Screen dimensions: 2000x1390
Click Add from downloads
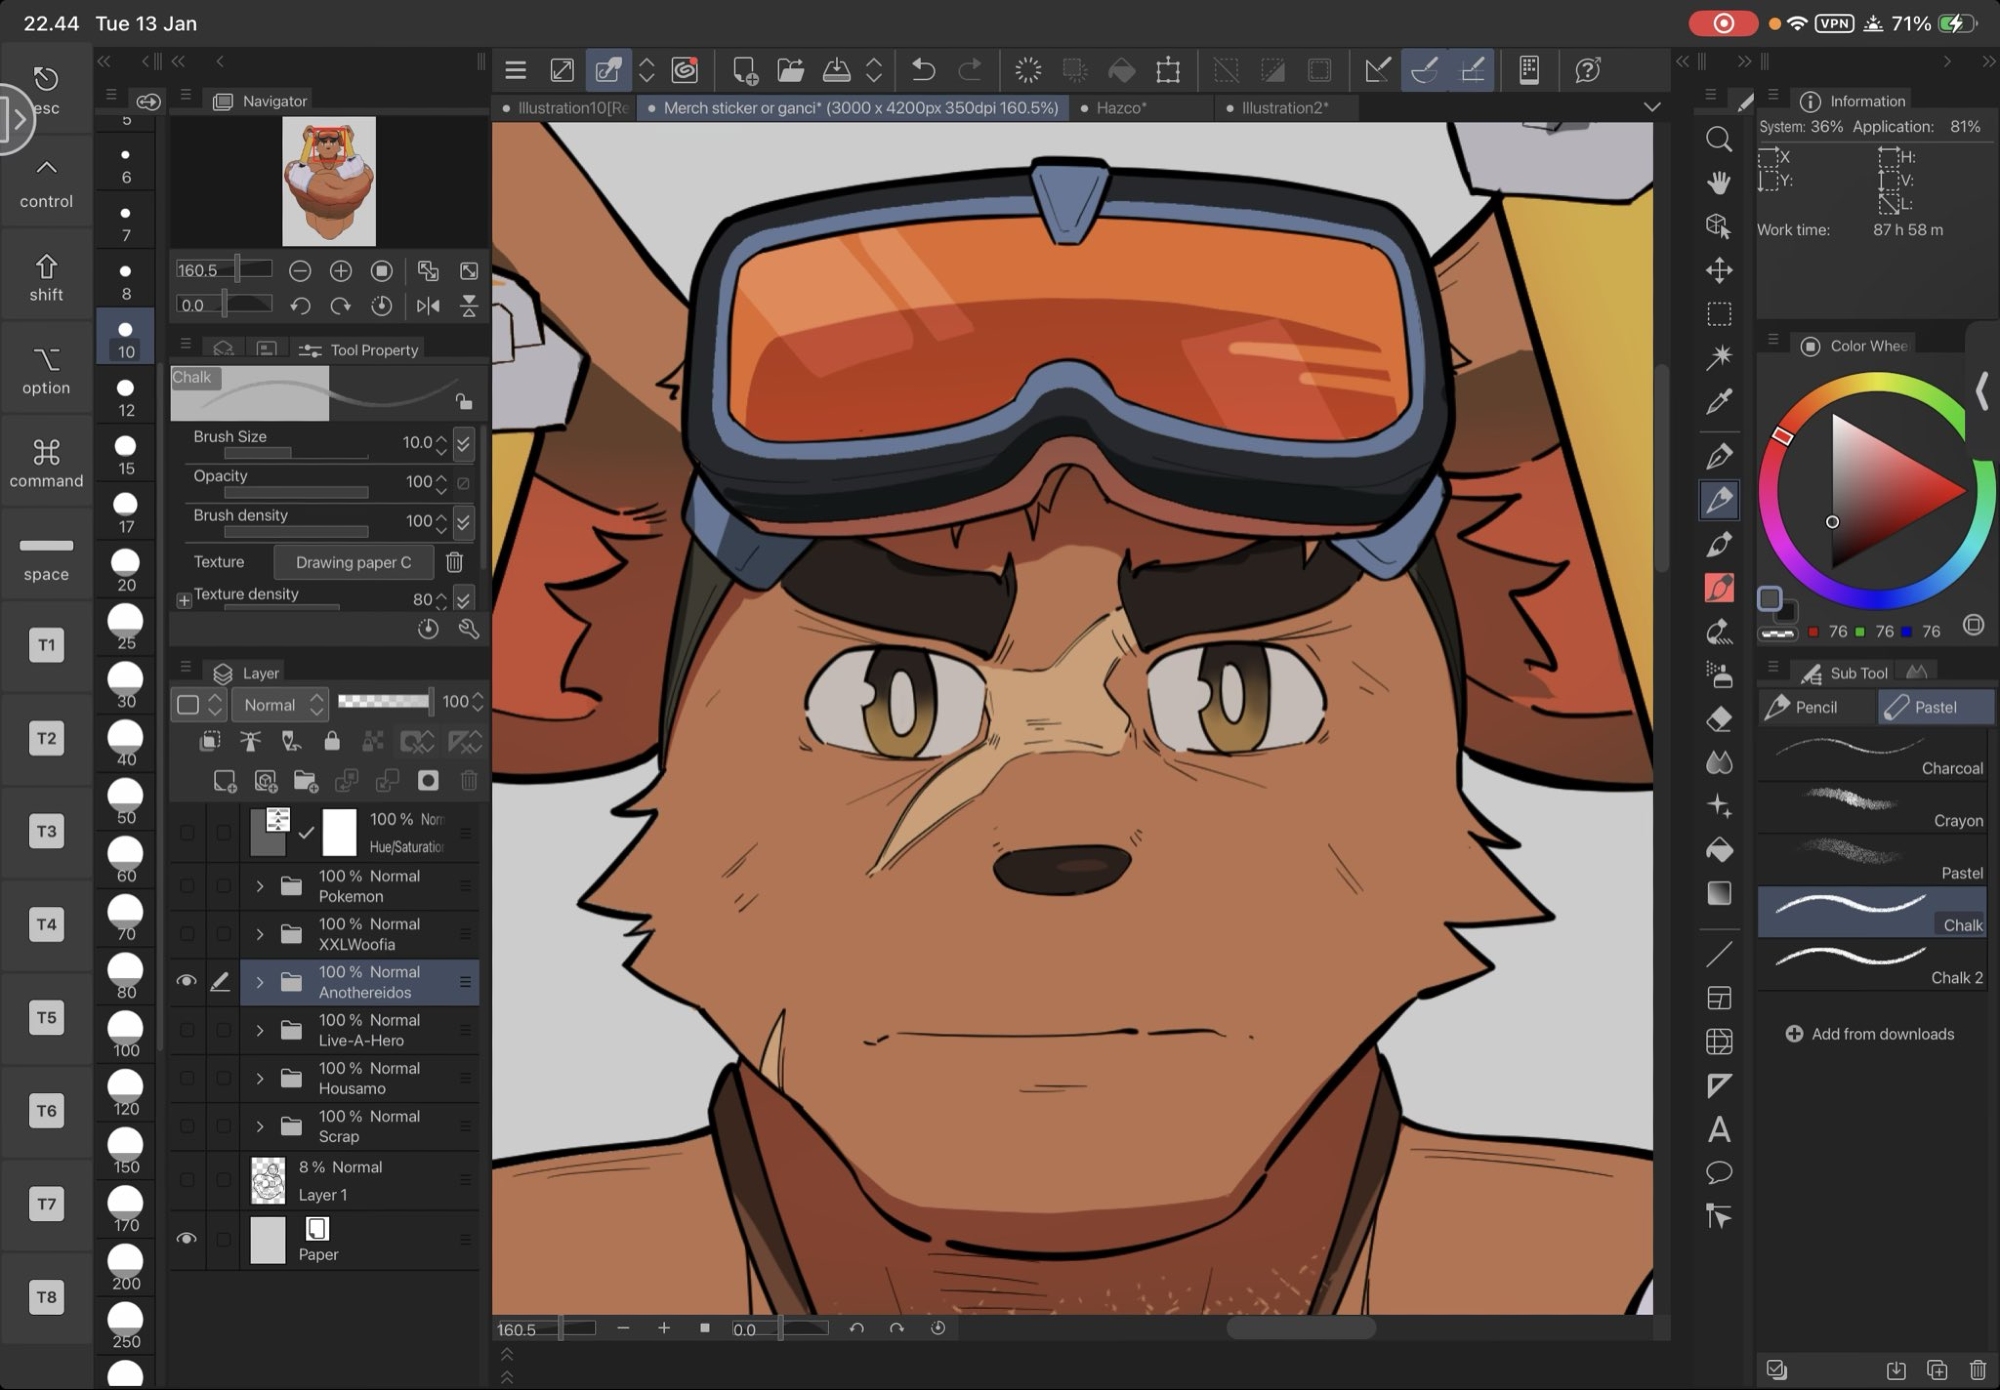(1870, 1034)
